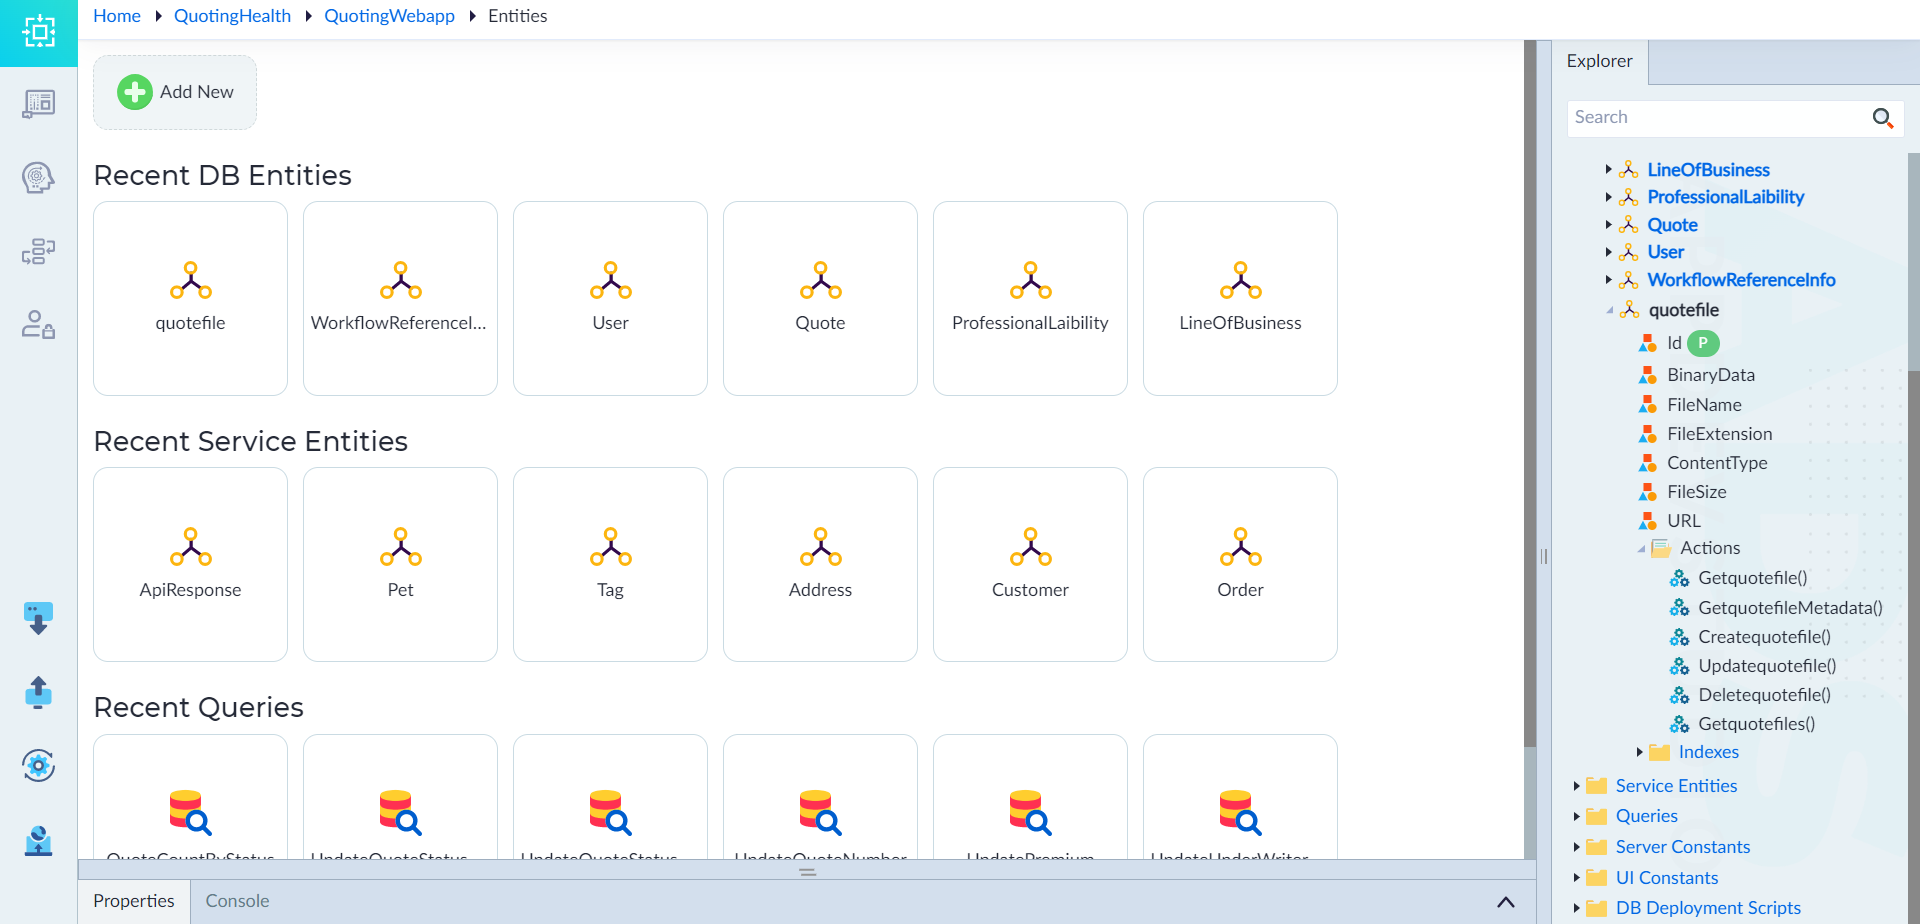Collapse the Actions folder in Explorer
Image resolution: width=1920 pixels, height=924 pixels.
tap(1640, 548)
